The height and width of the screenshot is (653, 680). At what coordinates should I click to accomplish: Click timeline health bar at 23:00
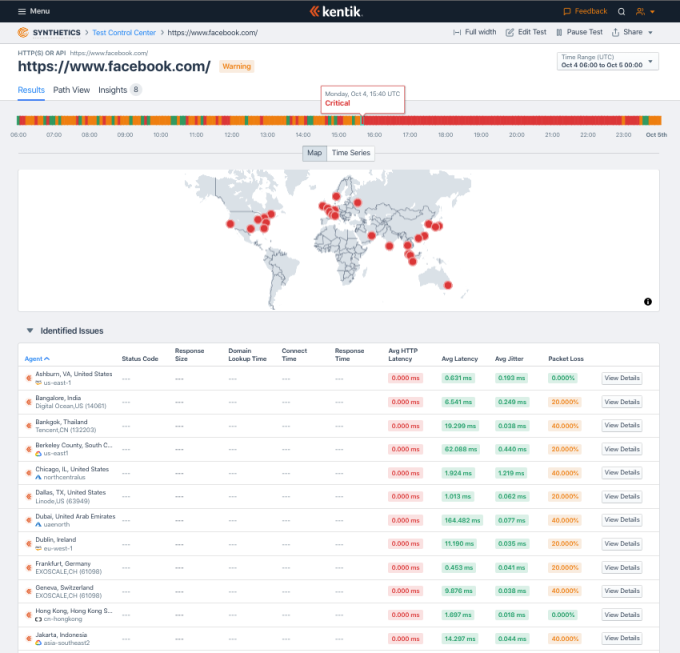623,121
